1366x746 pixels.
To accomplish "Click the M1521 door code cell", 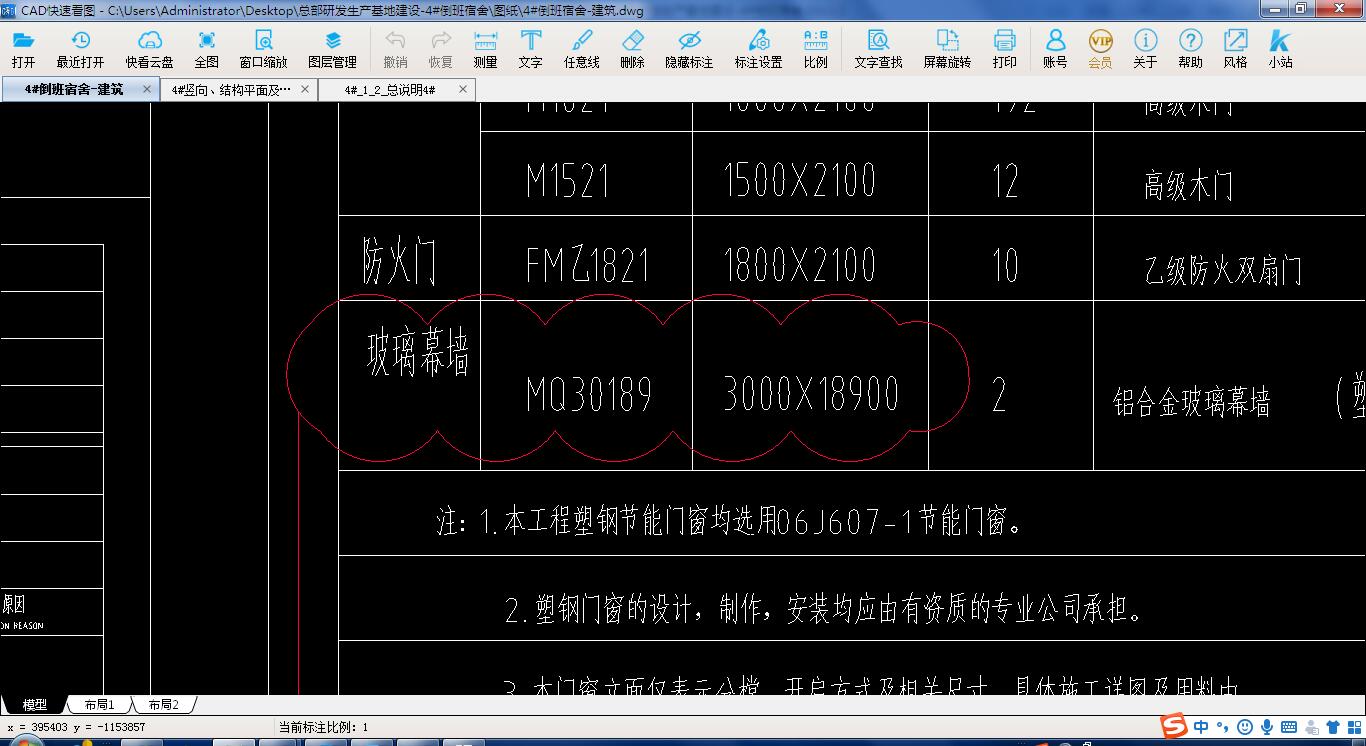I will (568, 181).
